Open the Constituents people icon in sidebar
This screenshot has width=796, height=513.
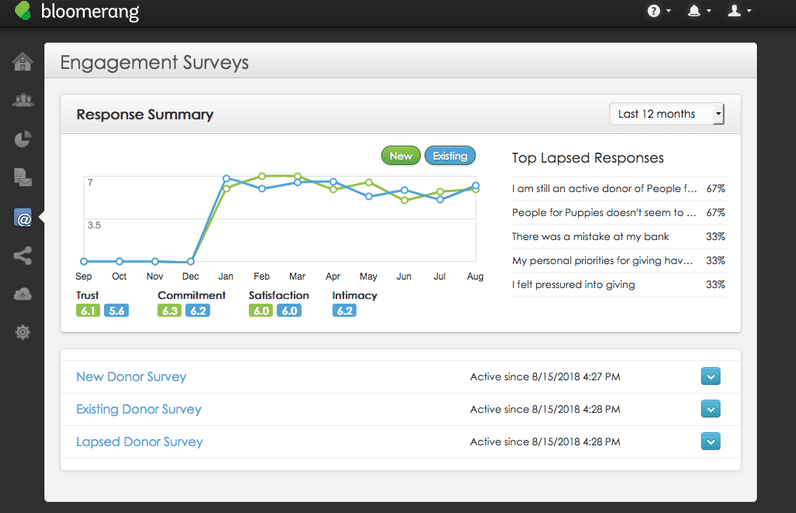click(22, 100)
